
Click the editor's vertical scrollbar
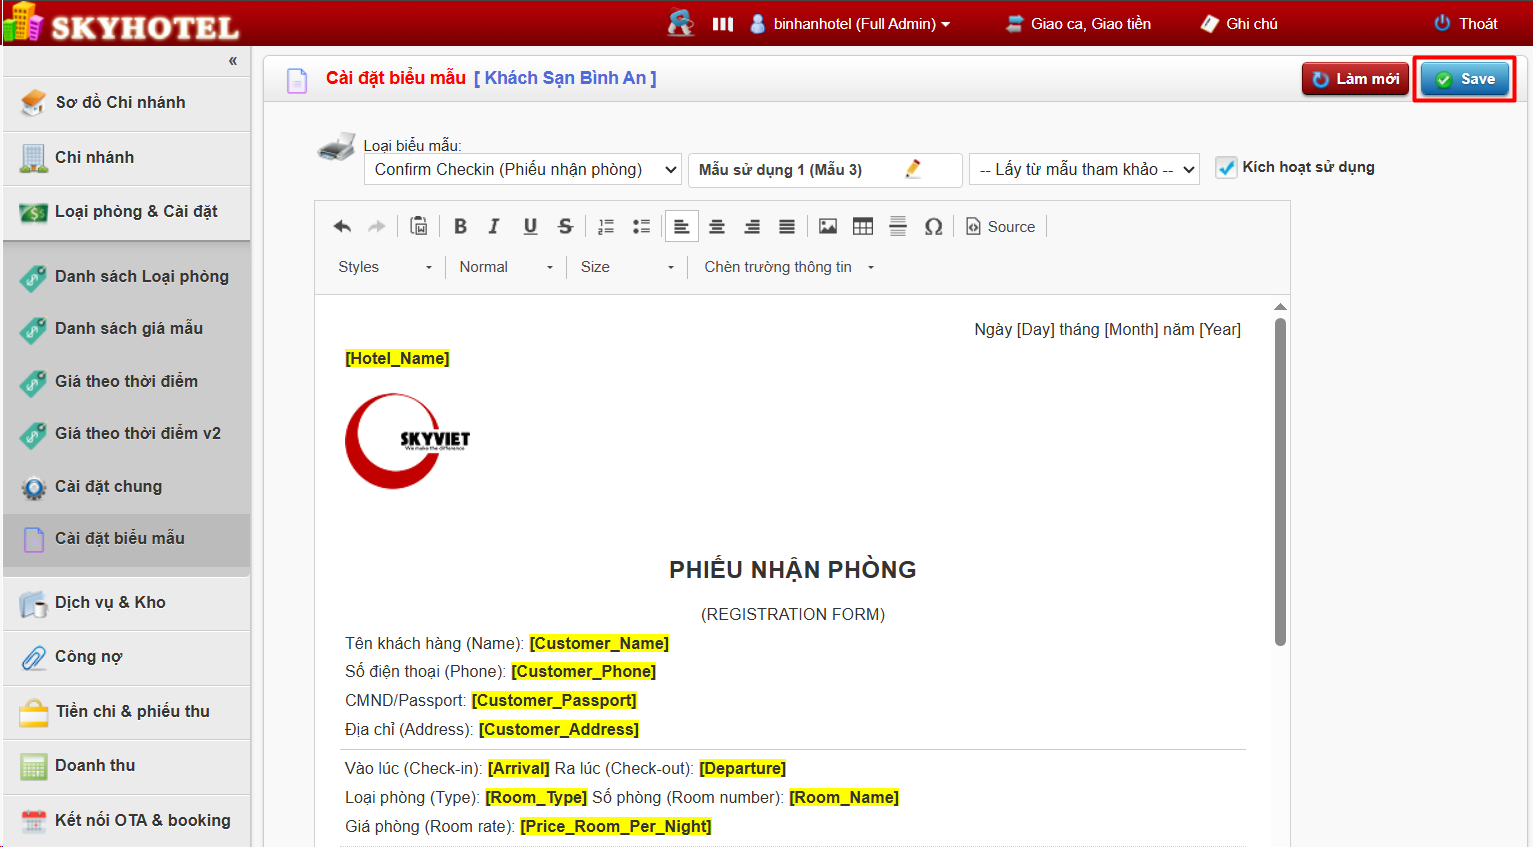coord(1280,480)
